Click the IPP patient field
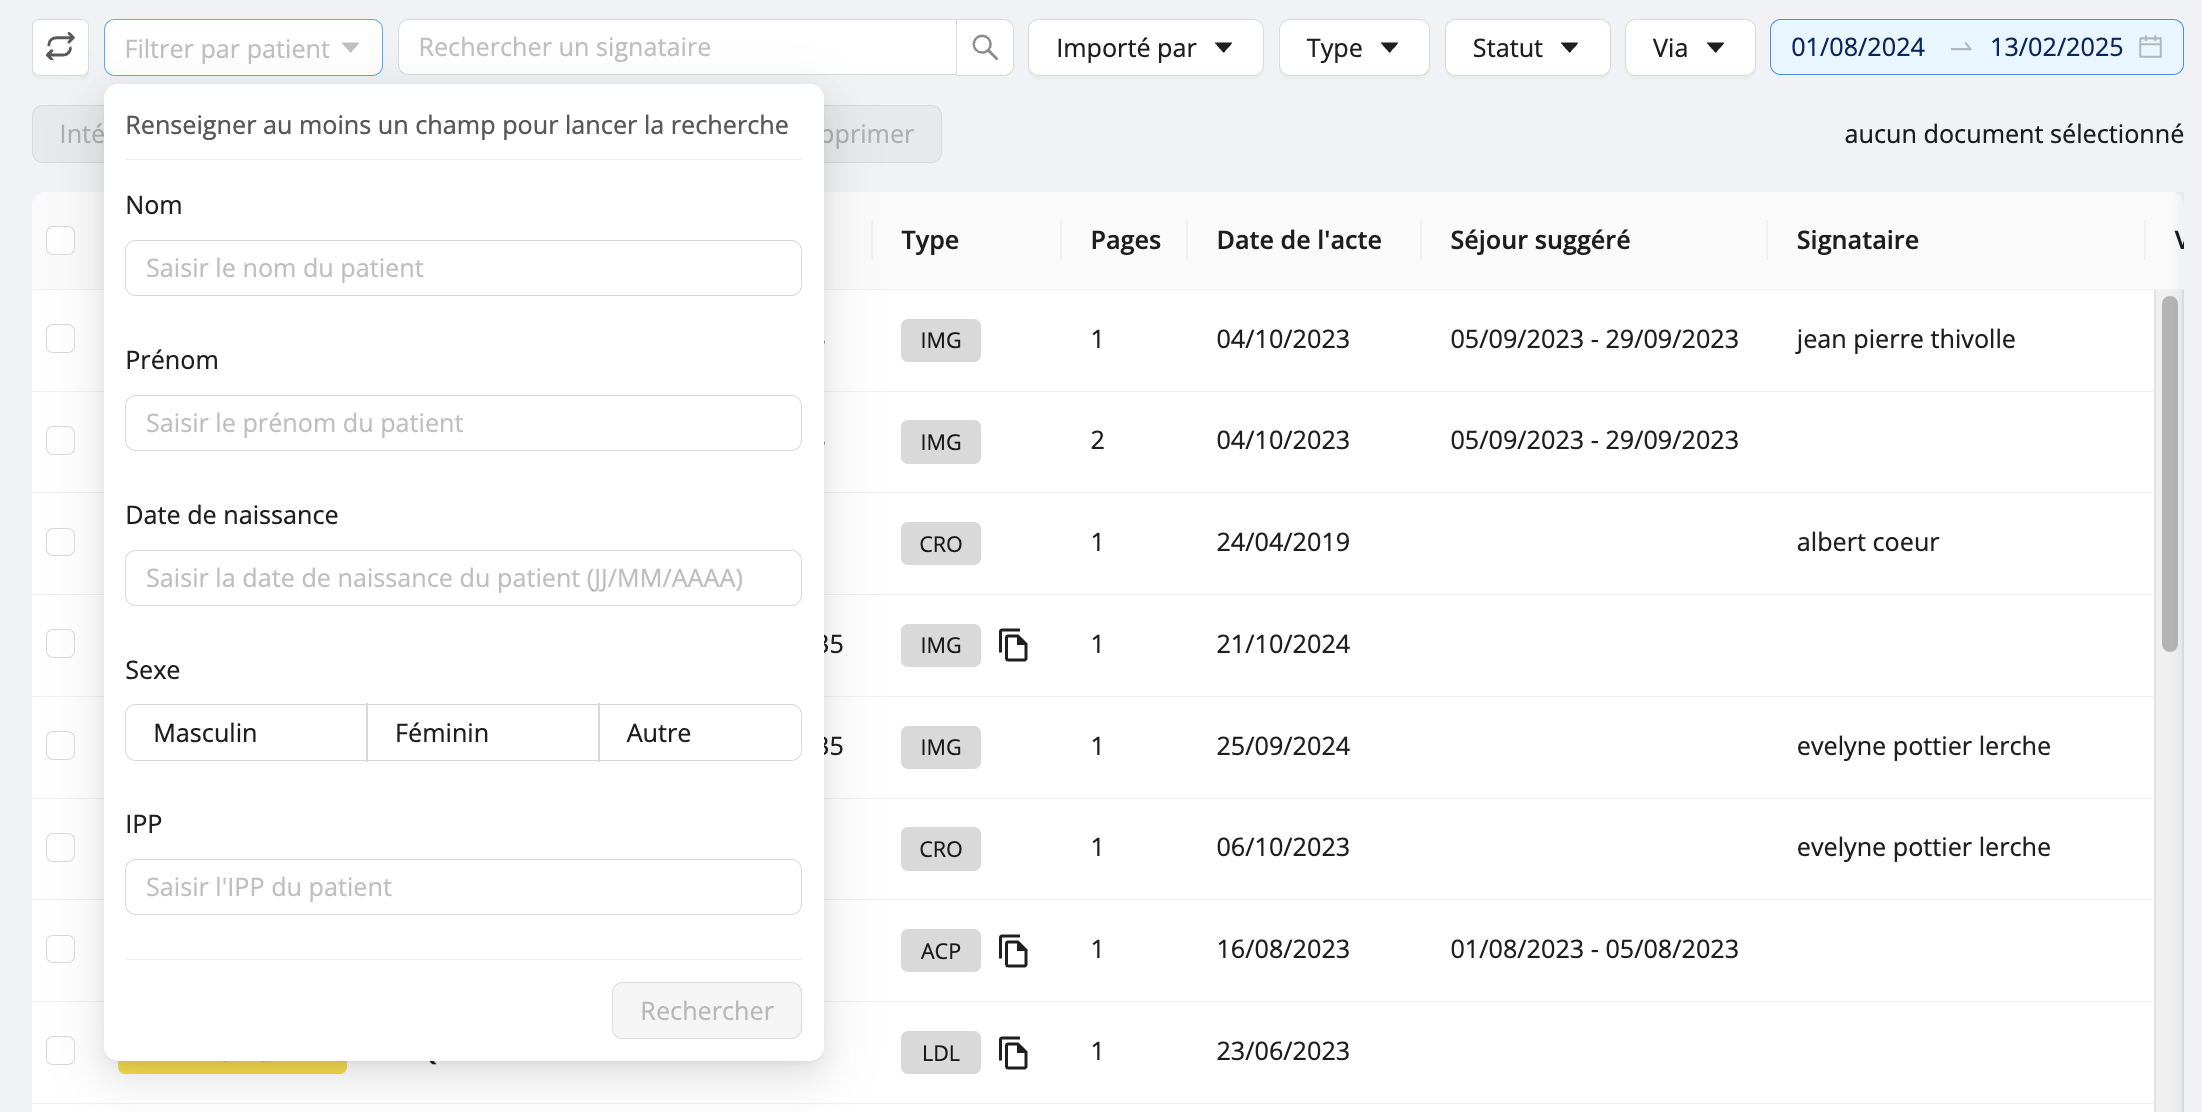Viewport: 2202px width, 1112px height. tap(463, 887)
